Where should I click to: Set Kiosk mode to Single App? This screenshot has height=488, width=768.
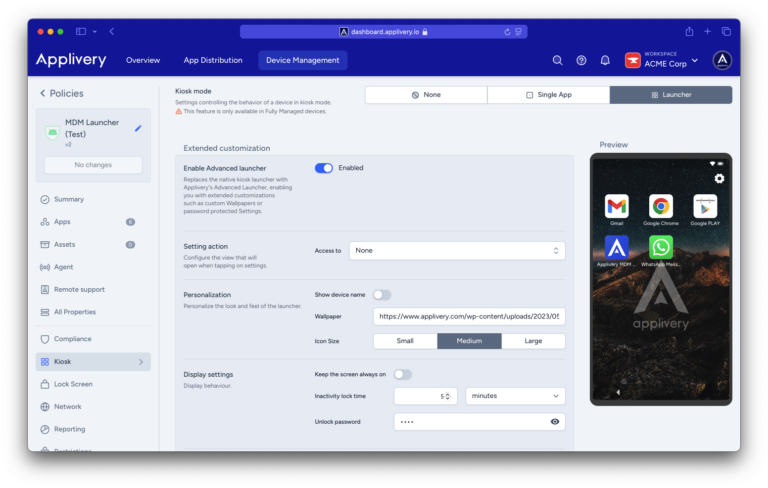point(549,95)
